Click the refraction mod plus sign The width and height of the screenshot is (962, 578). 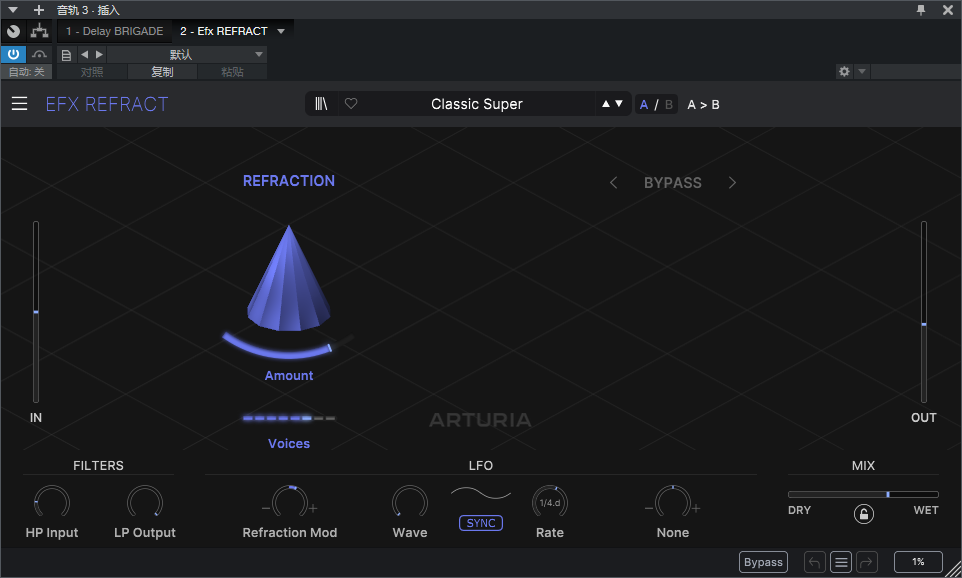pyautogui.click(x=313, y=508)
